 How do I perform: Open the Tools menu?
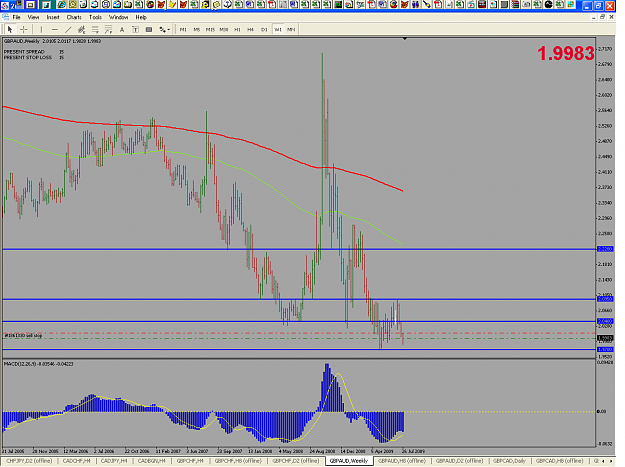(95, 17)
